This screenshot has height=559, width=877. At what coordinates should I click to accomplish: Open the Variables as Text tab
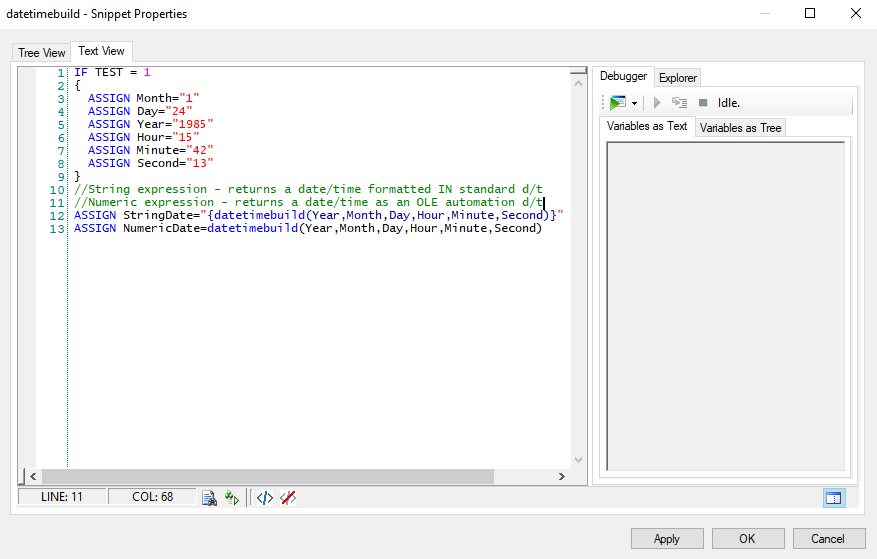tap(647, 126)
